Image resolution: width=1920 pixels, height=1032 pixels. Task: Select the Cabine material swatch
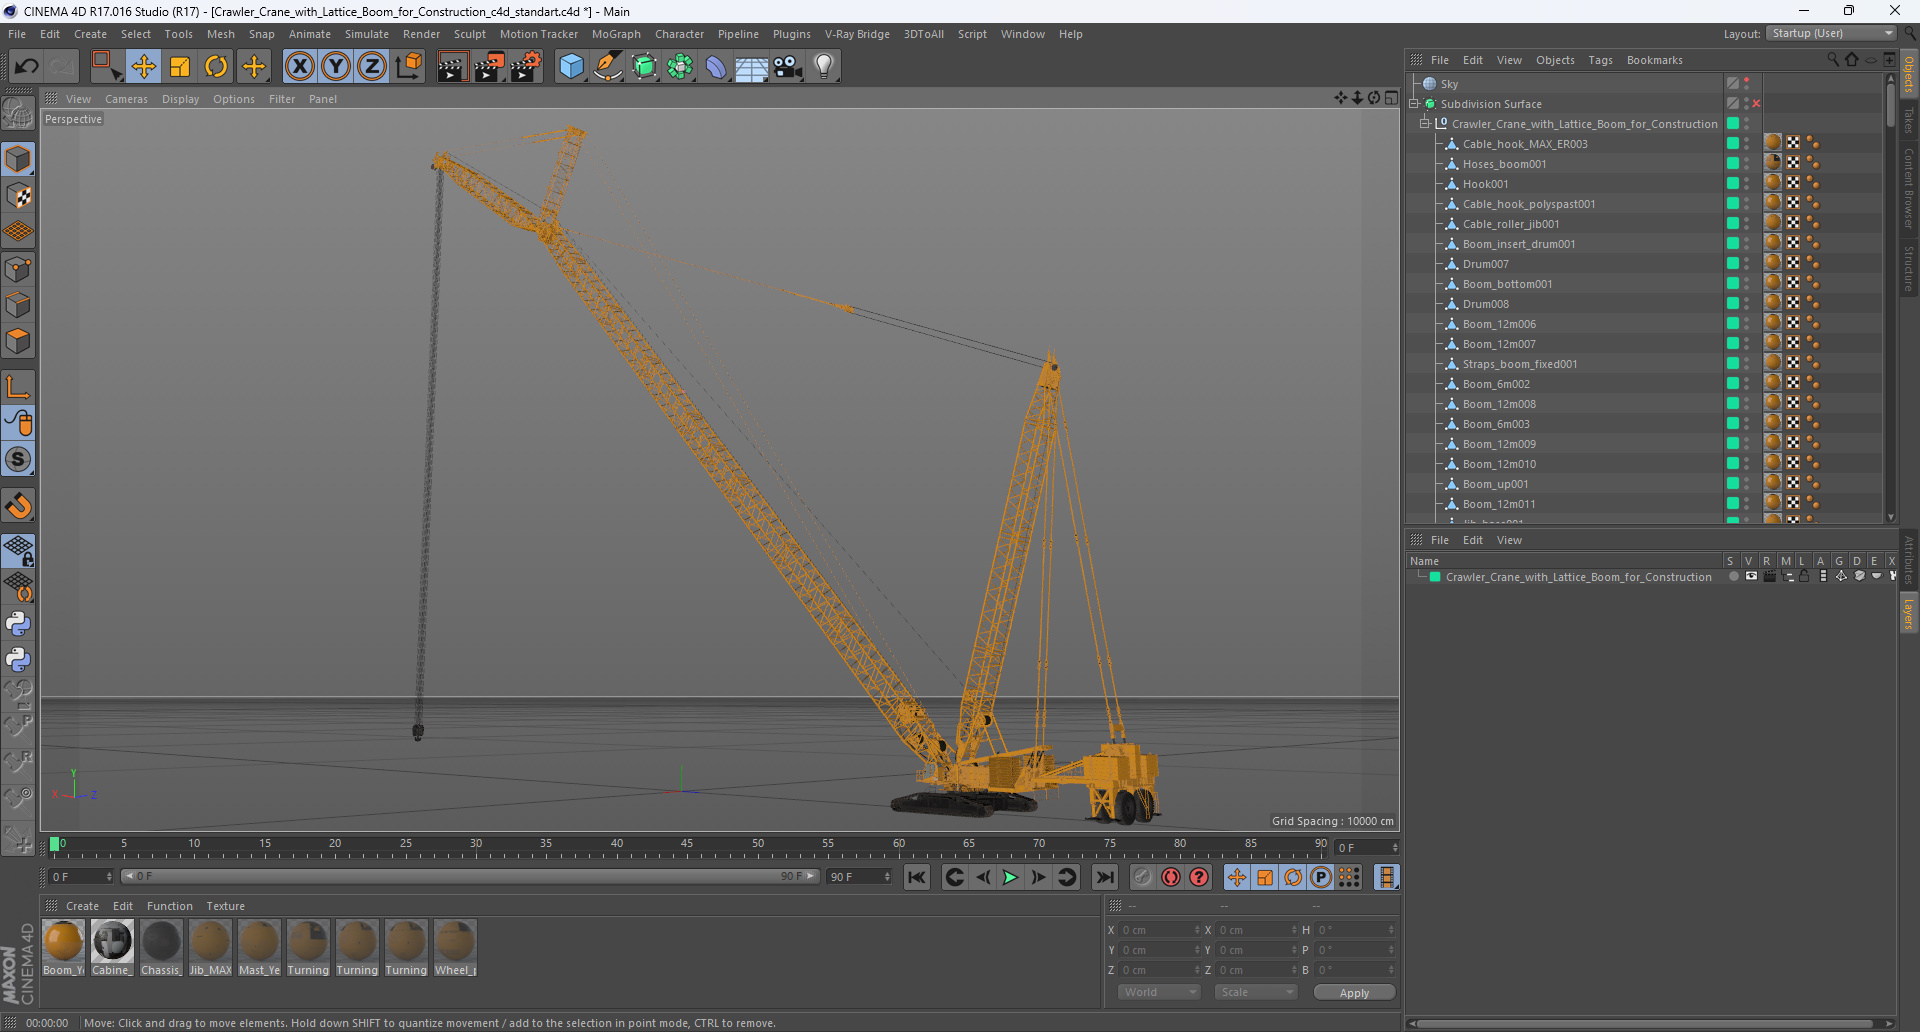[112, 948]
